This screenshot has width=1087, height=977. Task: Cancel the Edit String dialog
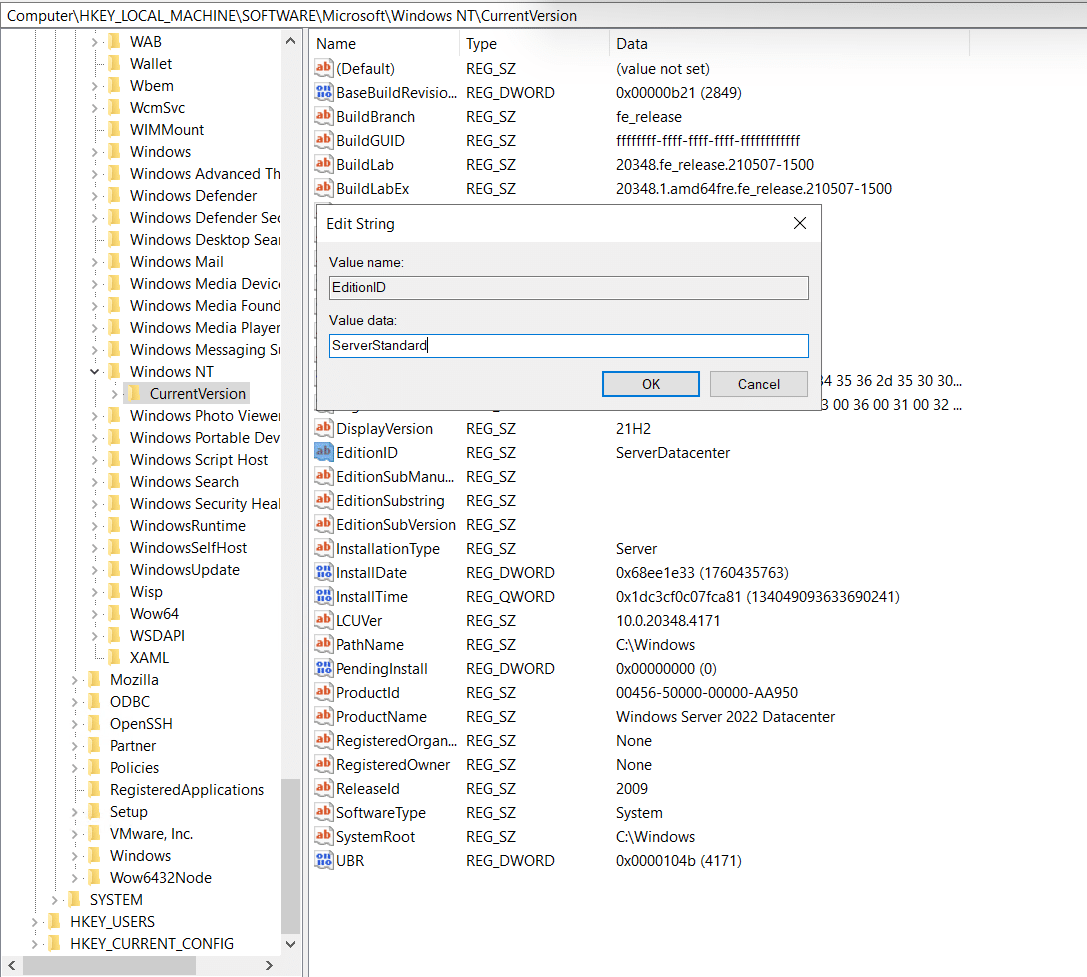(x=758, y=384)
